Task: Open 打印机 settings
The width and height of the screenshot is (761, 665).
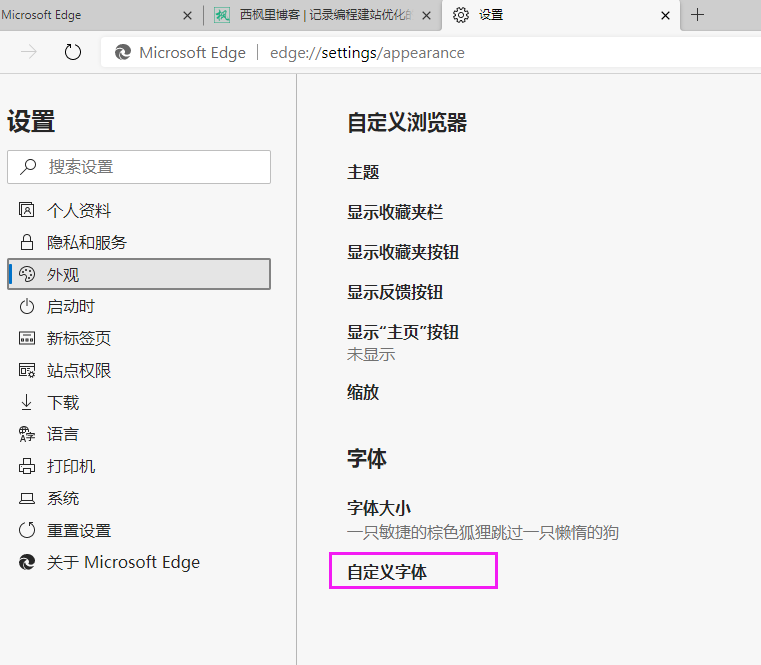Action: coord(139,466)
